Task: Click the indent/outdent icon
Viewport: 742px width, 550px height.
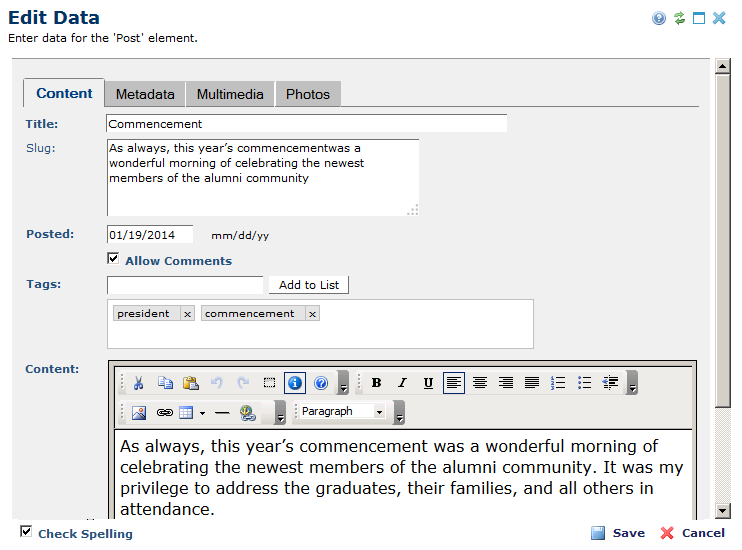Action: (610, 383)
